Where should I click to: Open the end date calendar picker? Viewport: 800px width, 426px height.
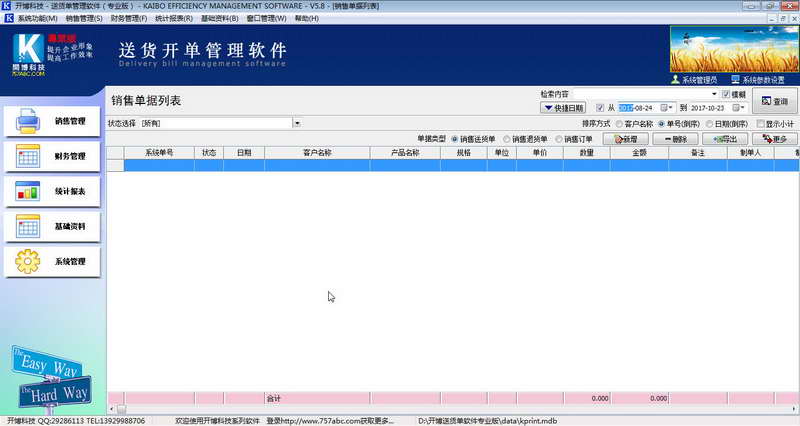point(738,108)
